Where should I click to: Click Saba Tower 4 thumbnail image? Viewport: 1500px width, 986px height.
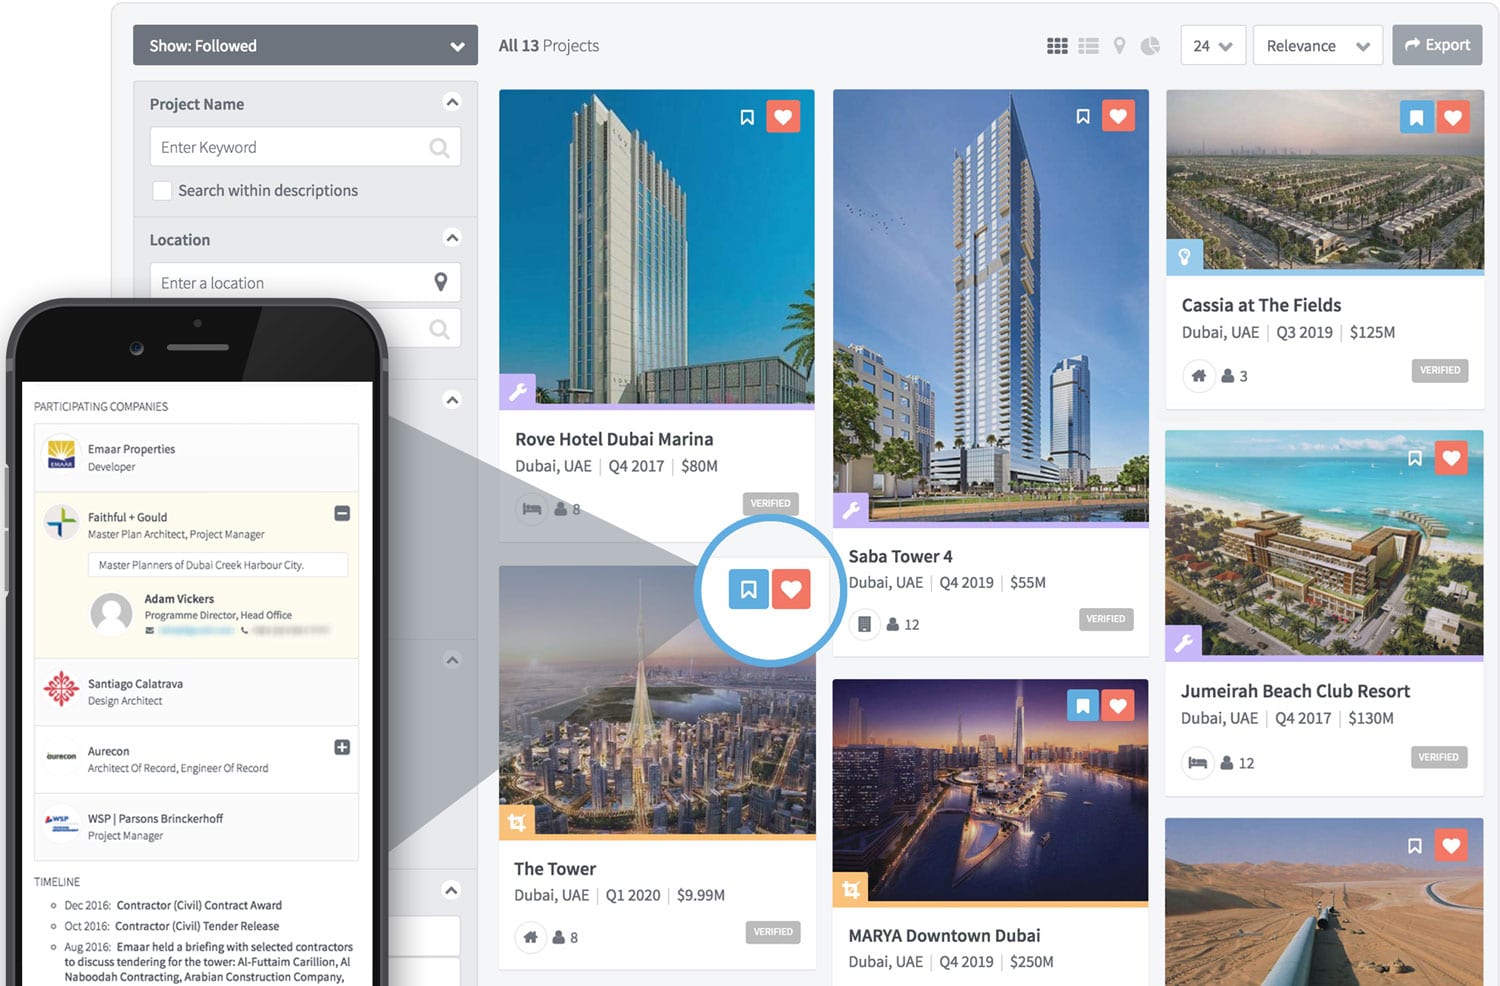pos(991,306)
